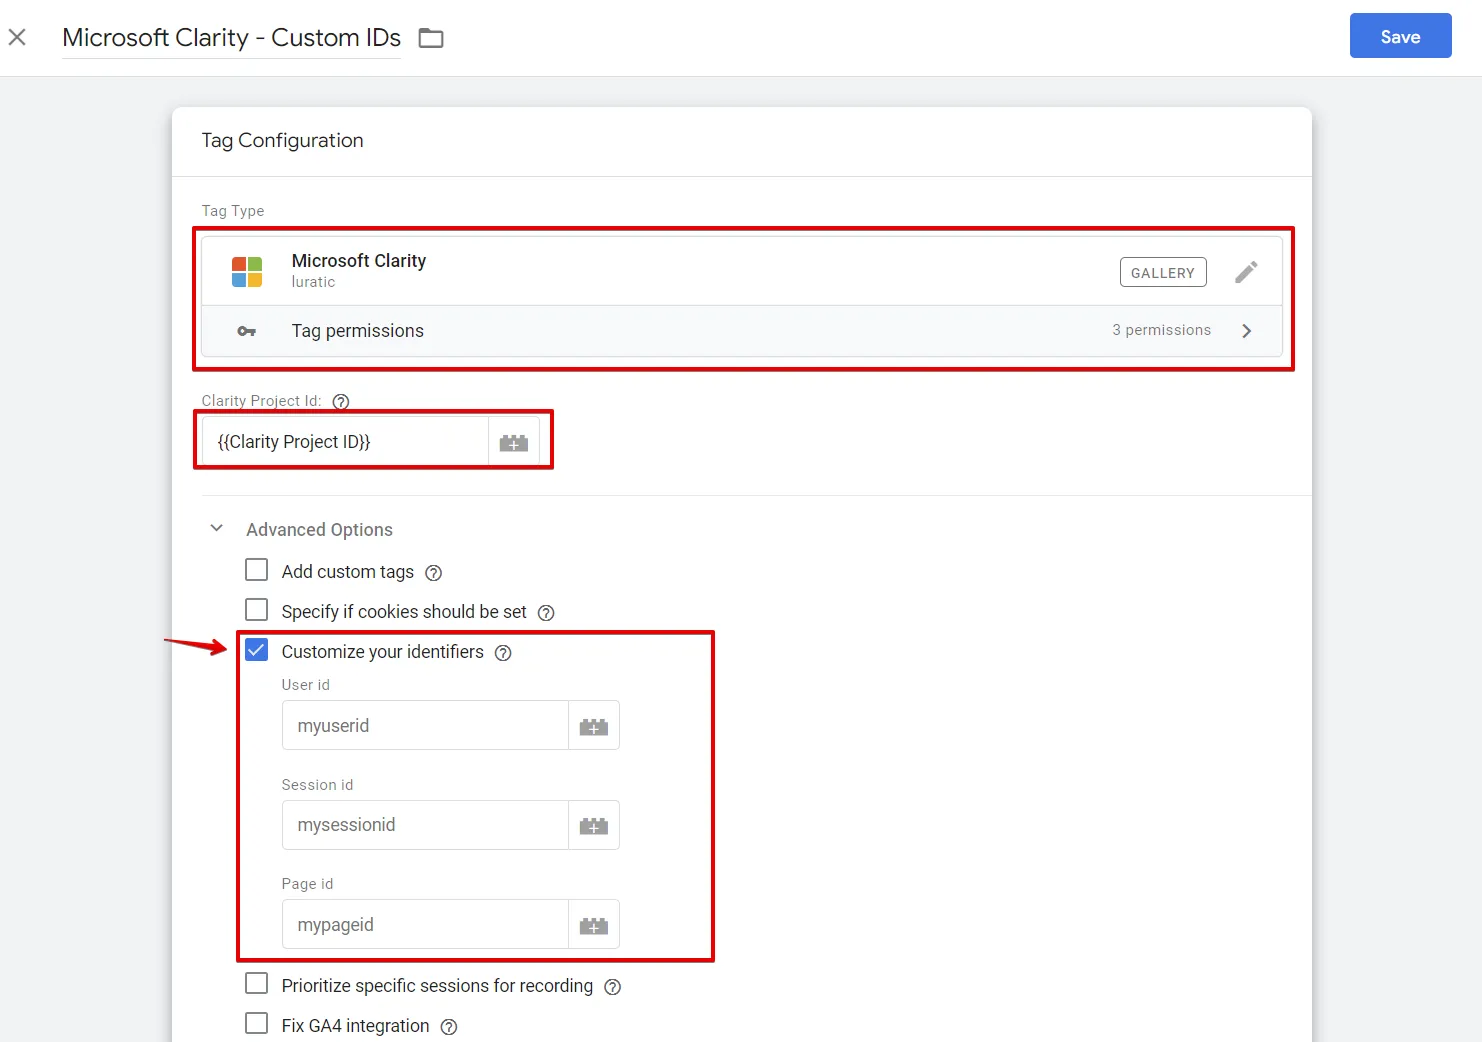
Task: Insert variable into the User id field
Action: pos(594,726)
